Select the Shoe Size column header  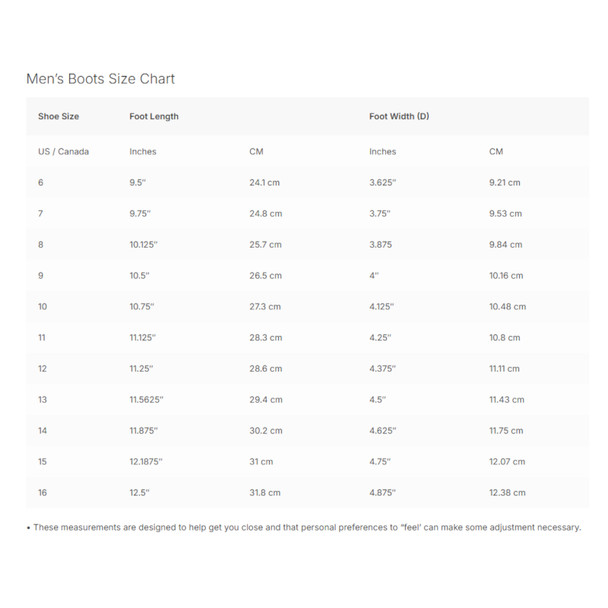[58, 117]
